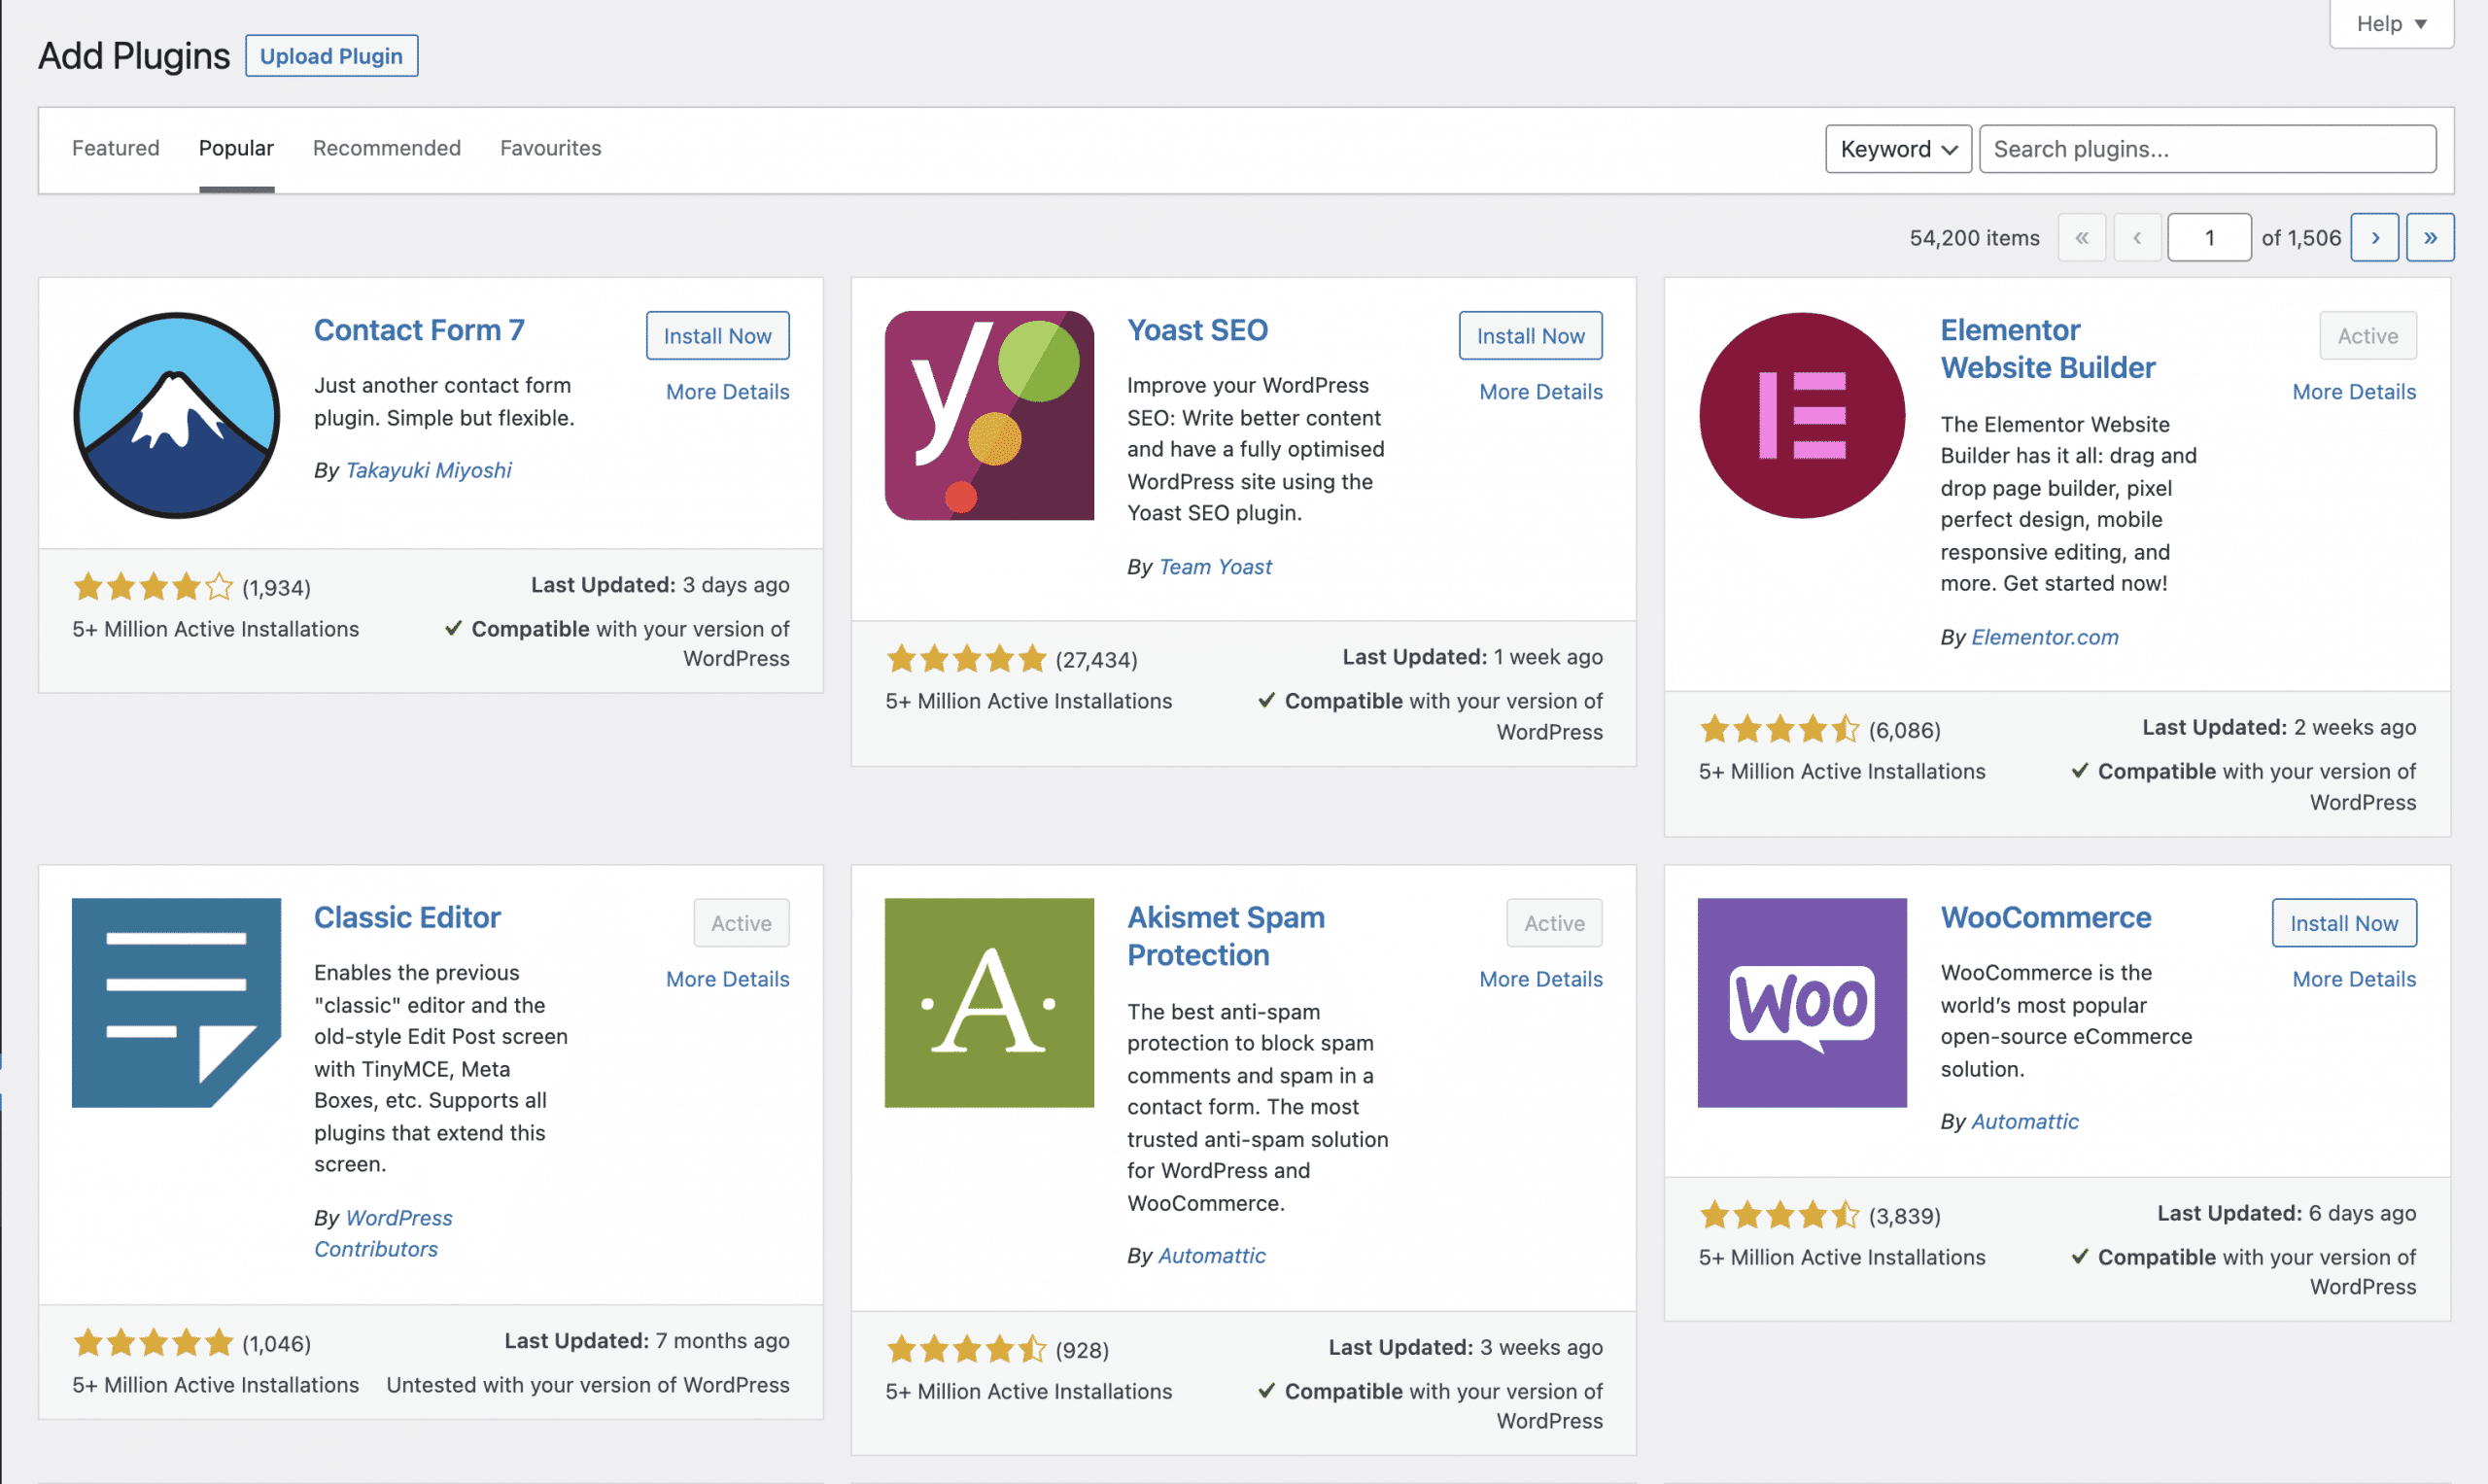Image resolution: width=2488 pixels, height=1484 pixels.
Task: Open More Details for Akismet
Action: coord(1540,979)
